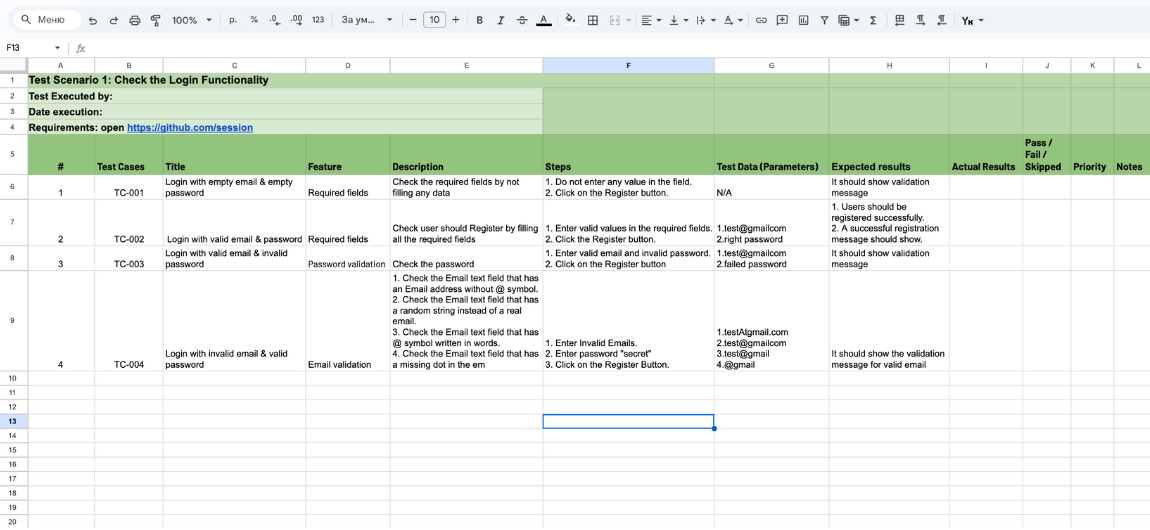Open text rotation dropdown

[733, 21]
